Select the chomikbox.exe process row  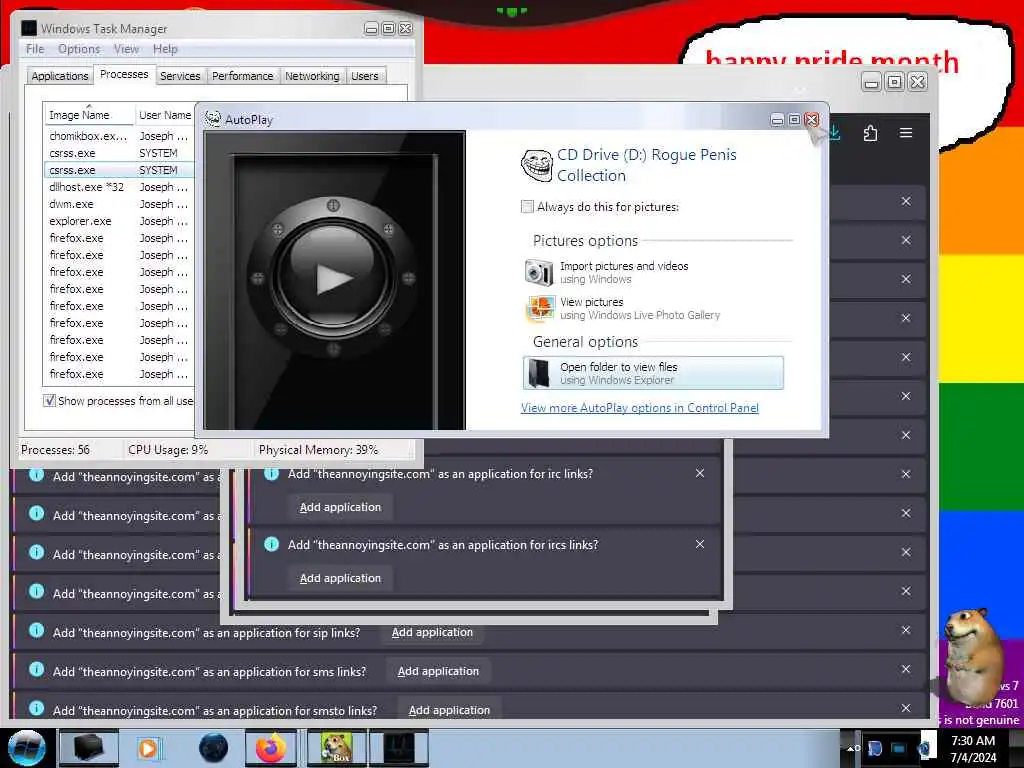point(120,136)
